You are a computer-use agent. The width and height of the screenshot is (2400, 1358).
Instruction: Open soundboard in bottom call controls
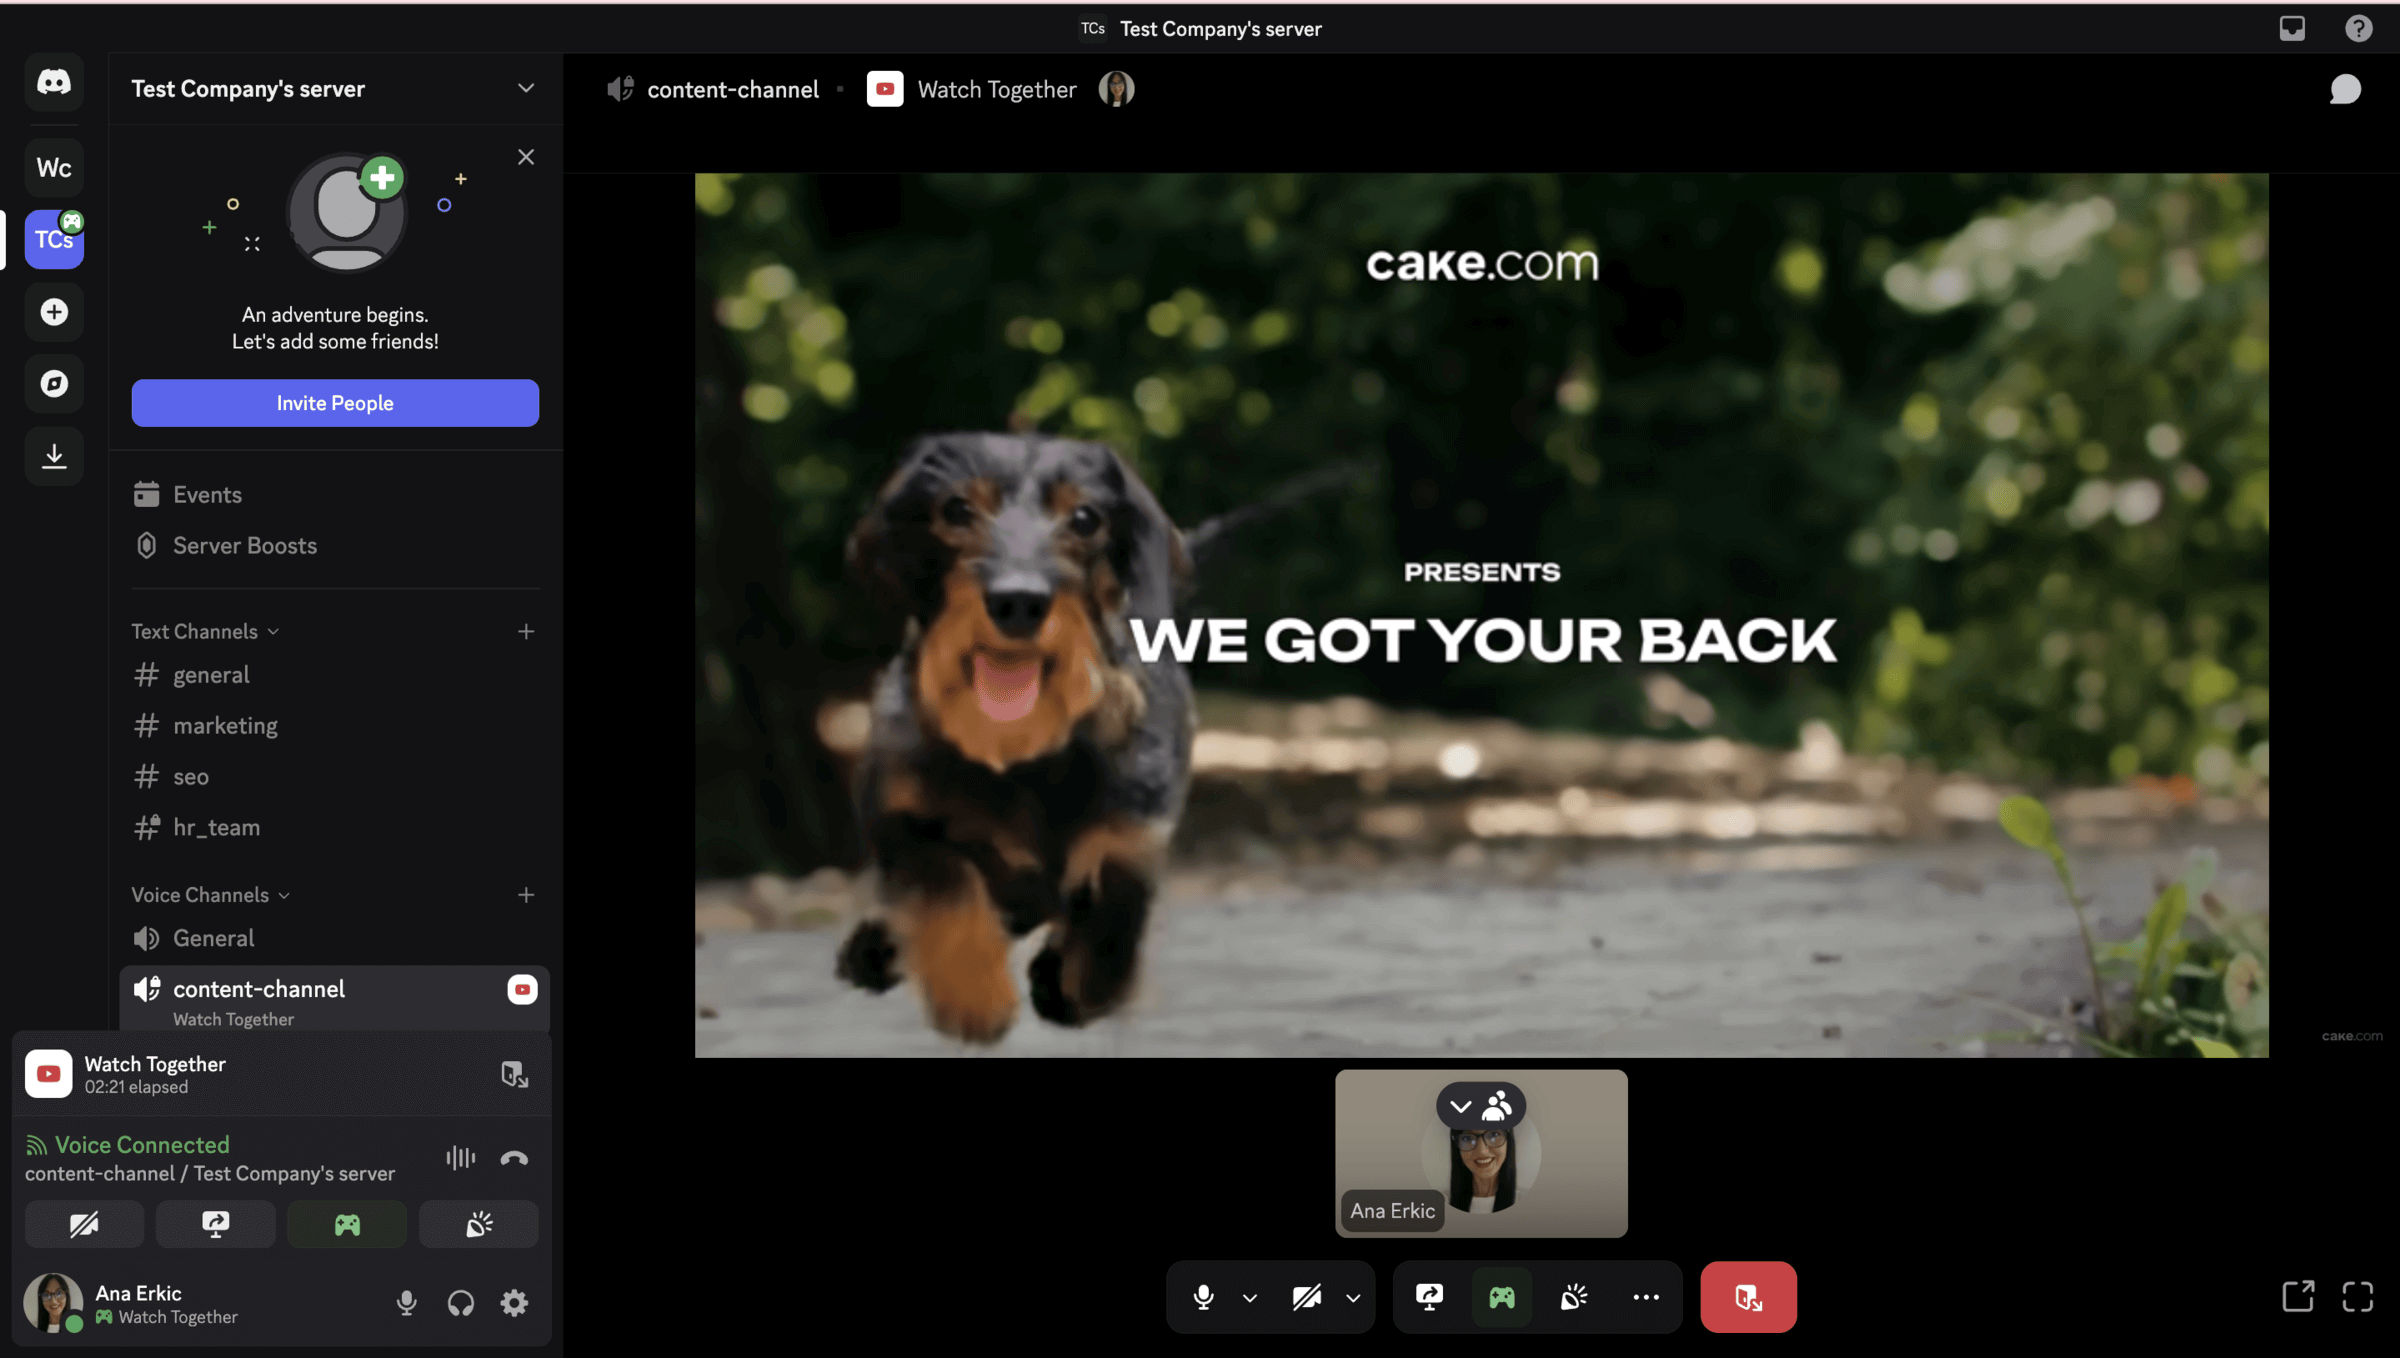(1574, 1297)
